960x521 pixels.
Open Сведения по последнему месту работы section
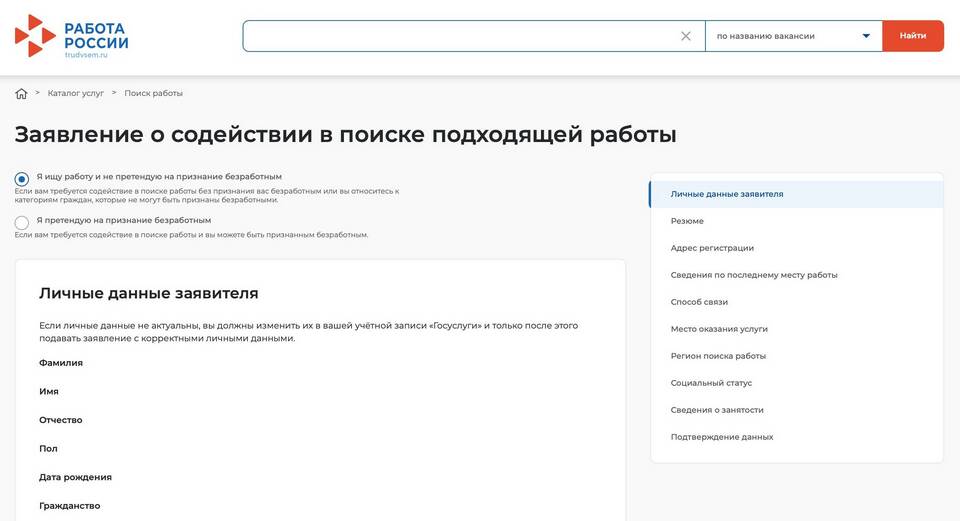click(x=754, y=275)
